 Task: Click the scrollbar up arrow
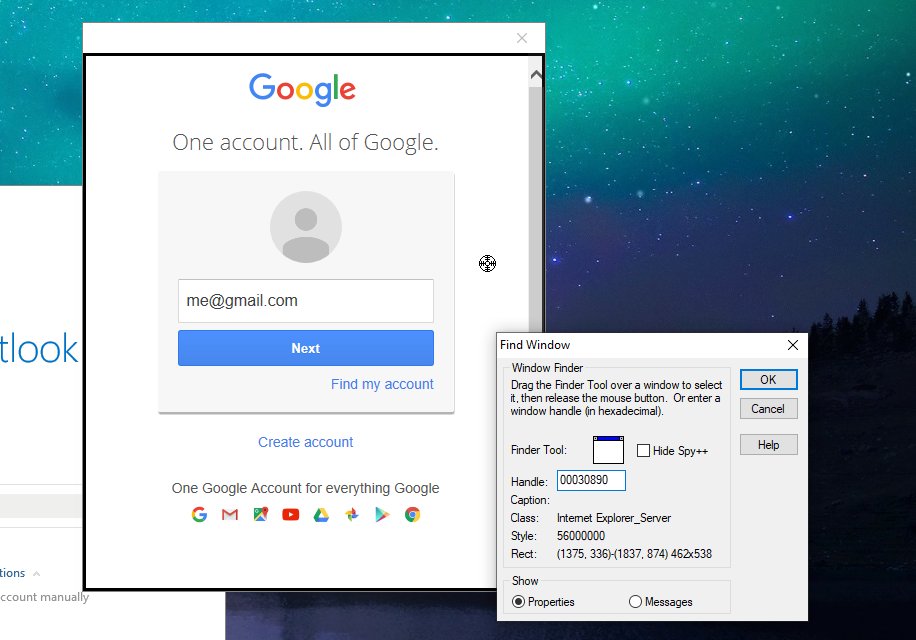pyautogui.click(x=536, y=74)
